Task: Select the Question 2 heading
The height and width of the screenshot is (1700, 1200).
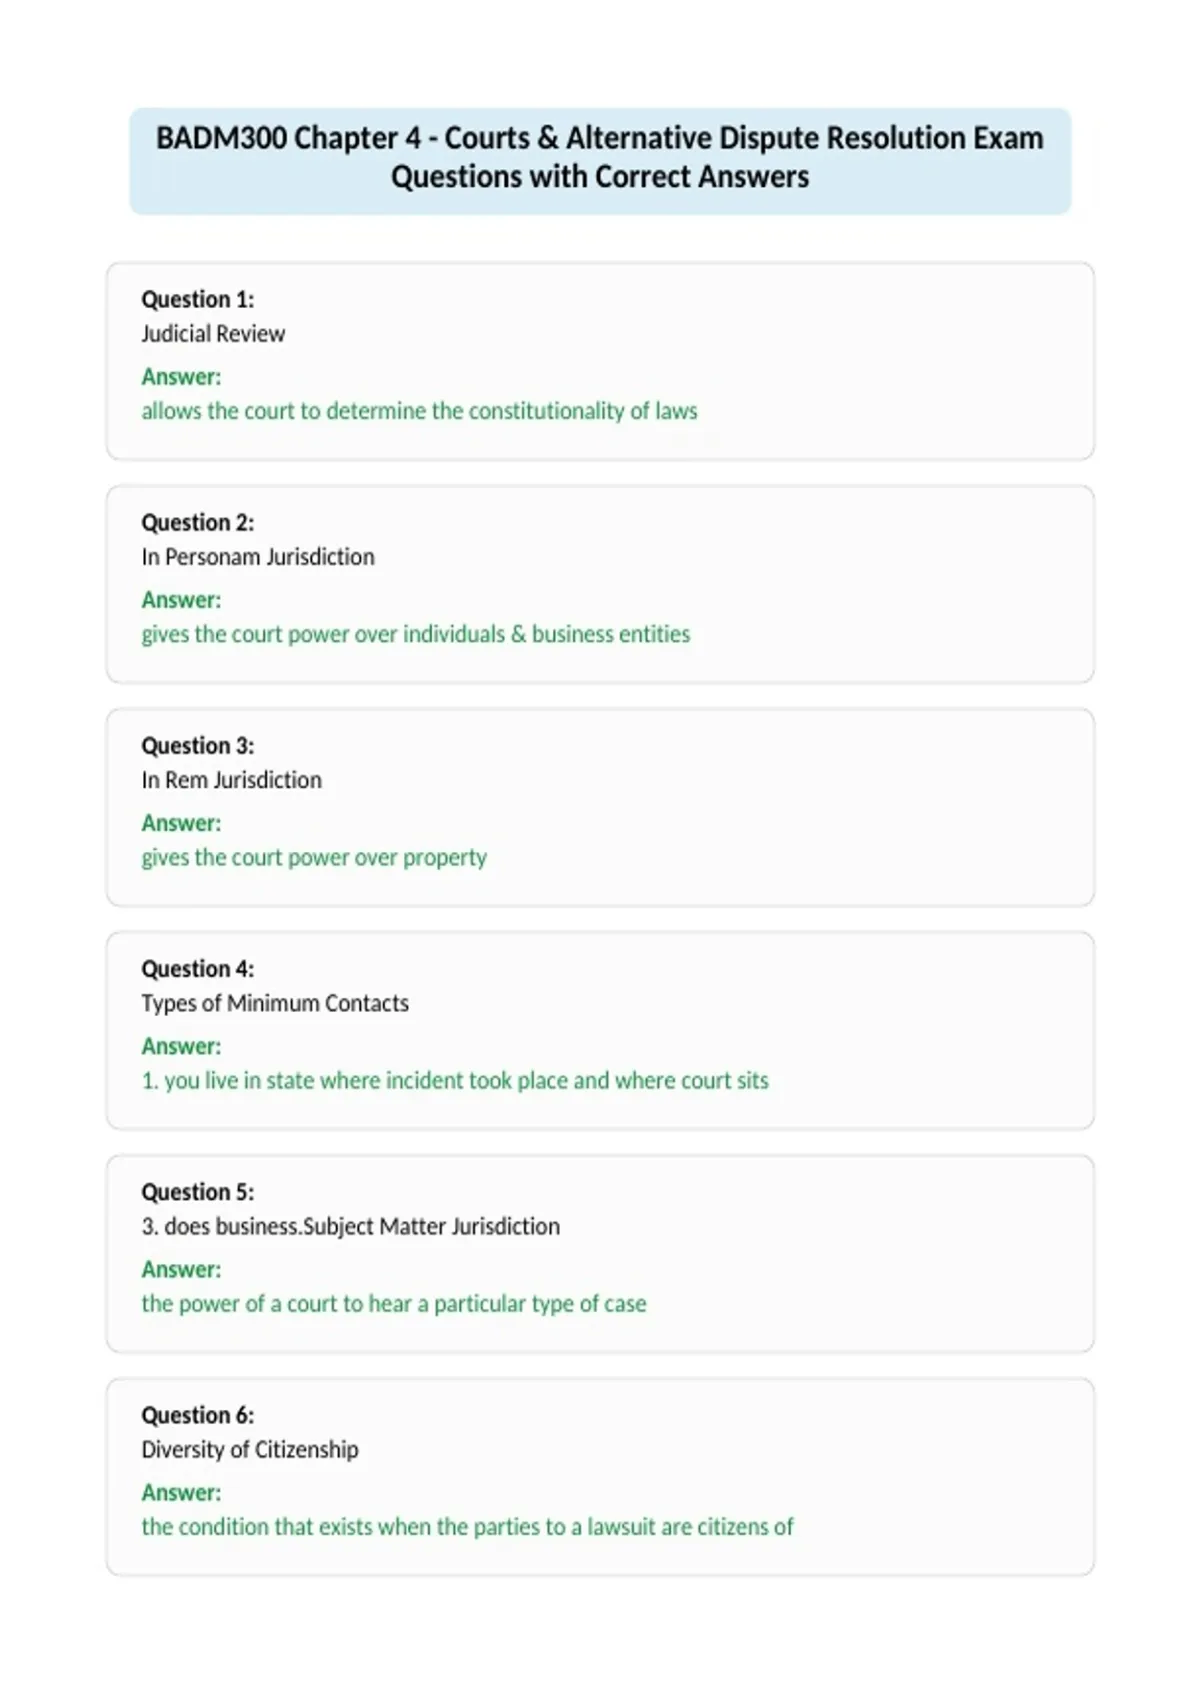Action: [198, 522]
